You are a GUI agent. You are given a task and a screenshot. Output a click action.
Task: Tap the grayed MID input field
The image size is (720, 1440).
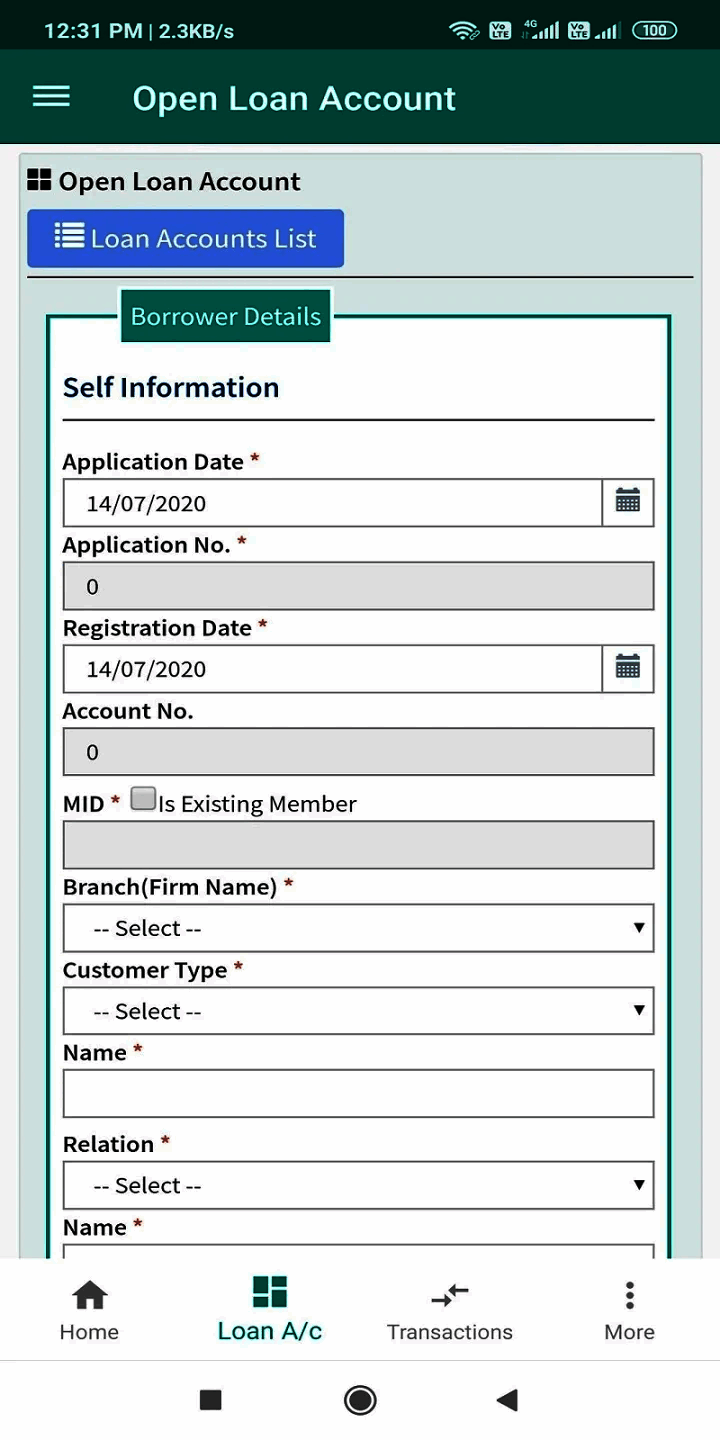point(358,845)
